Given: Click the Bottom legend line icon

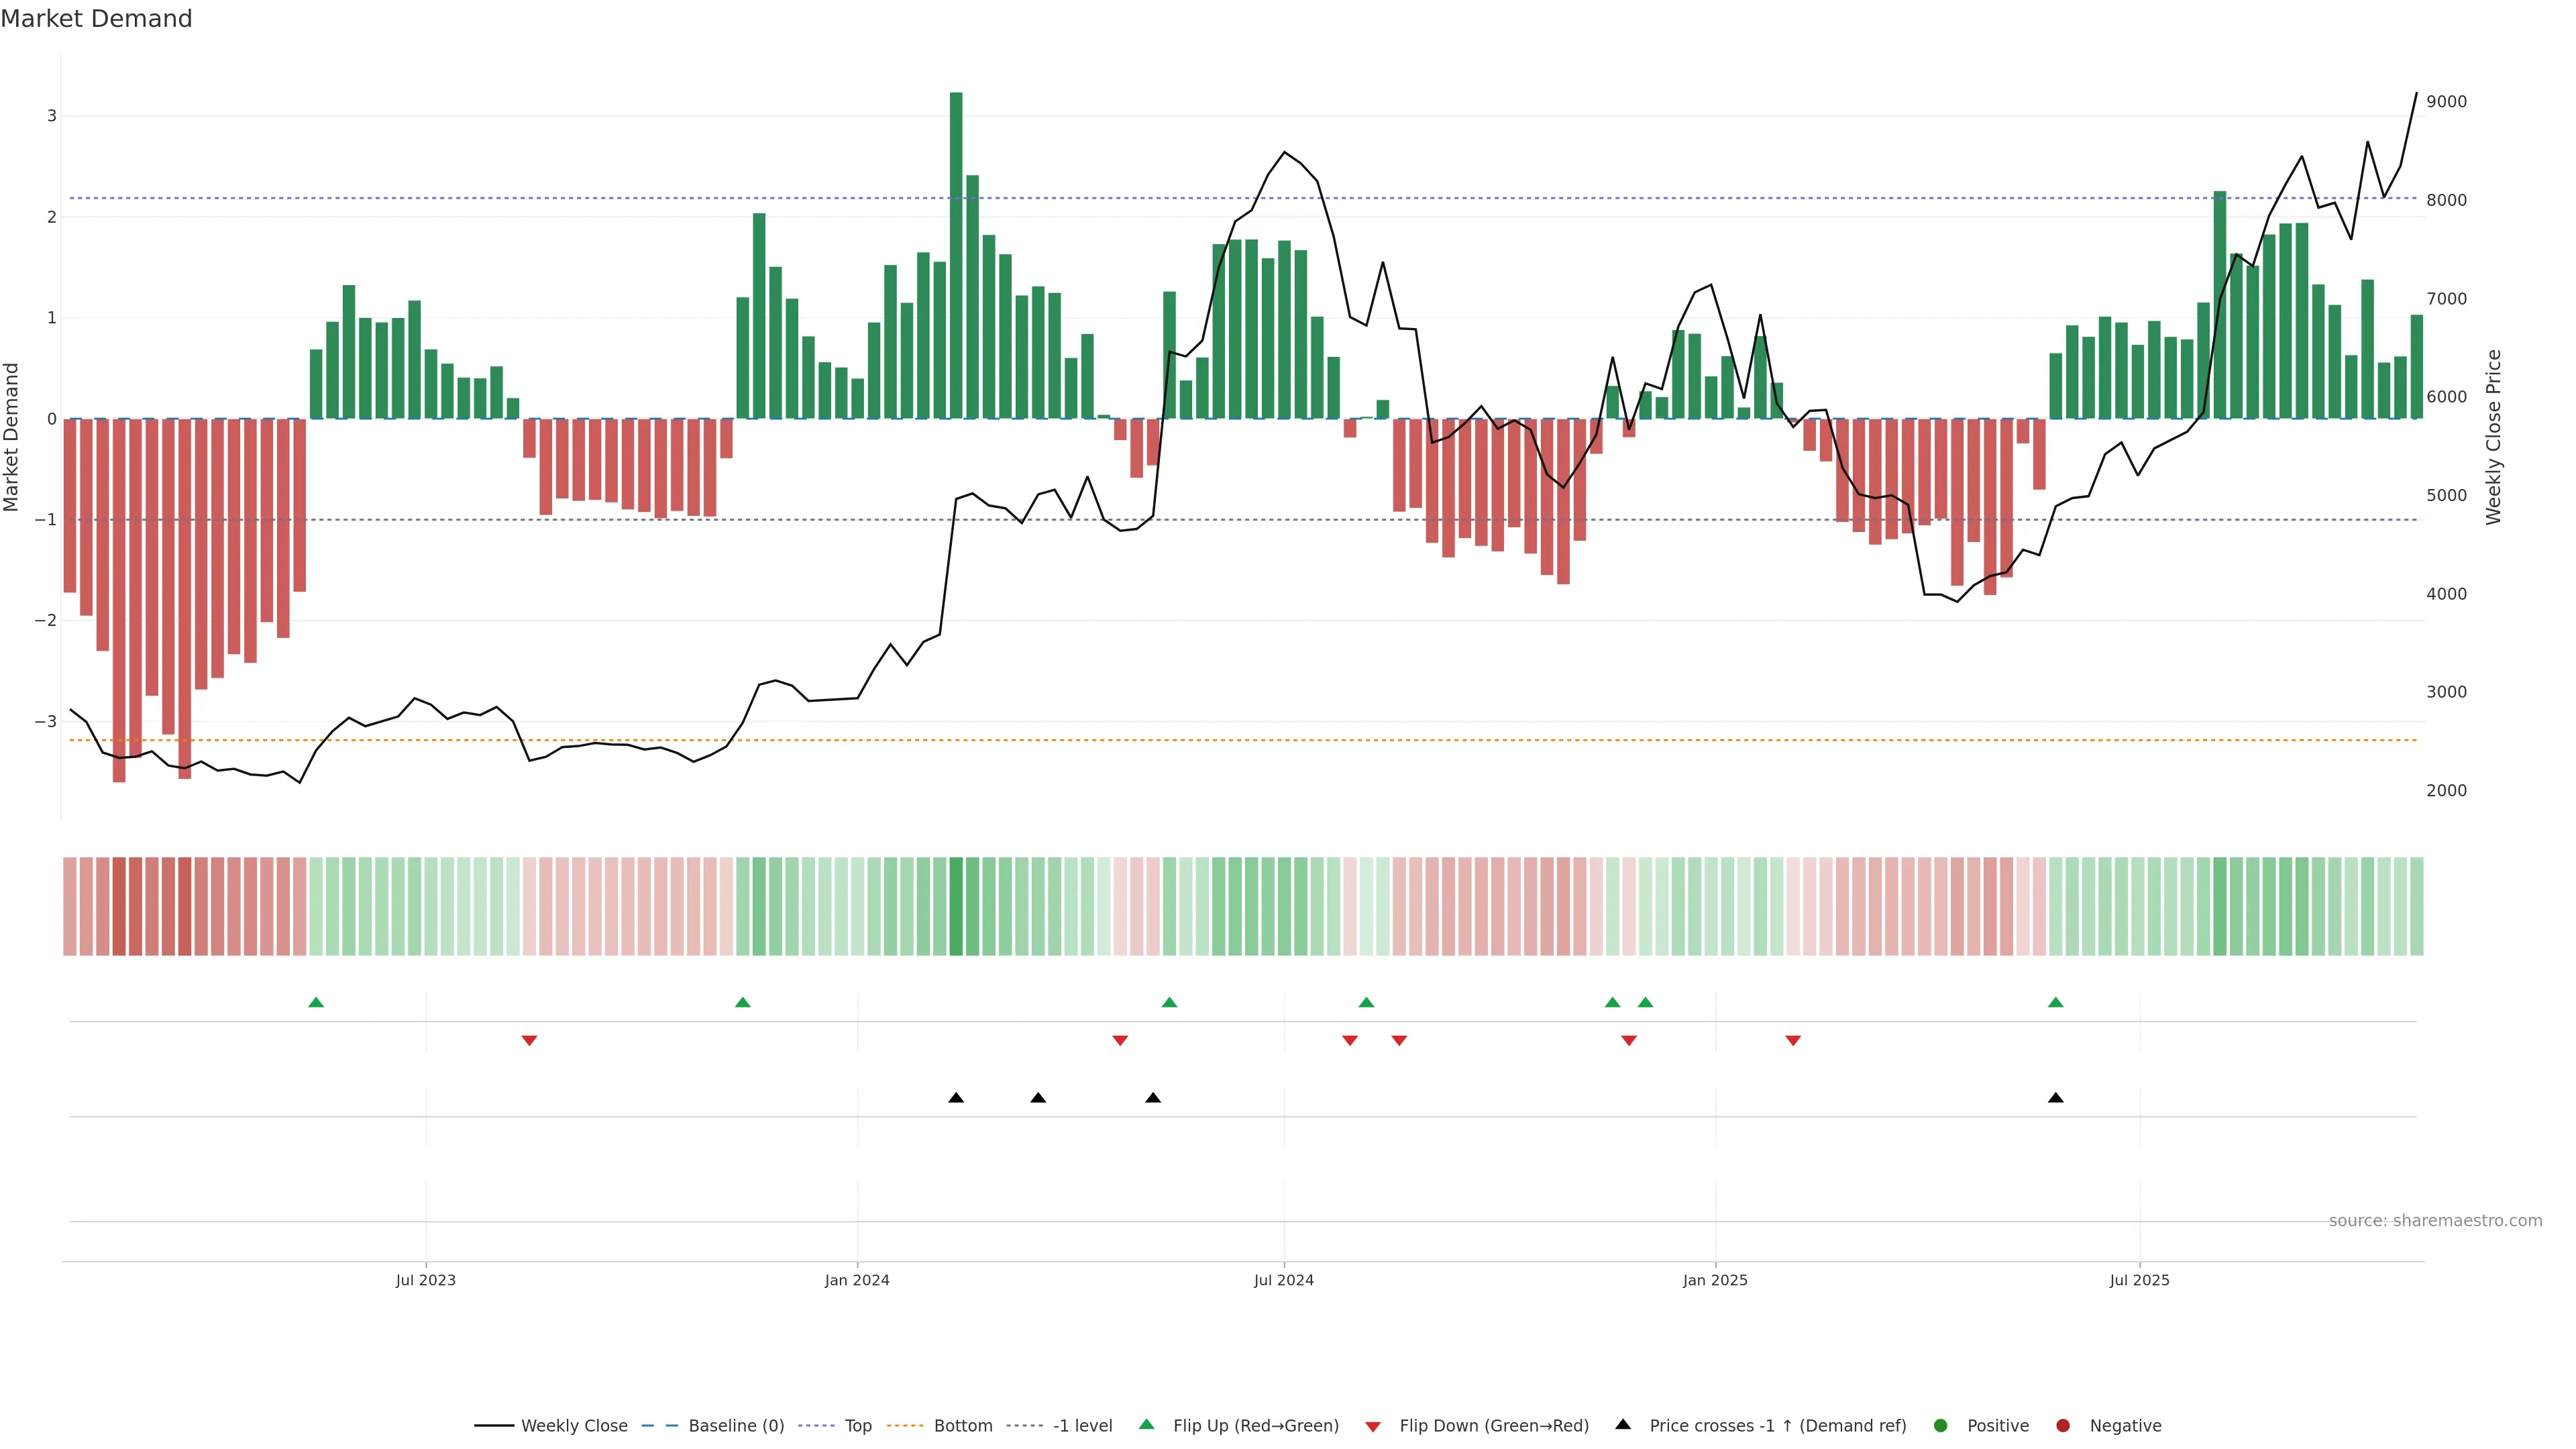Looking at the screenshot, I should pos(905,1426).
